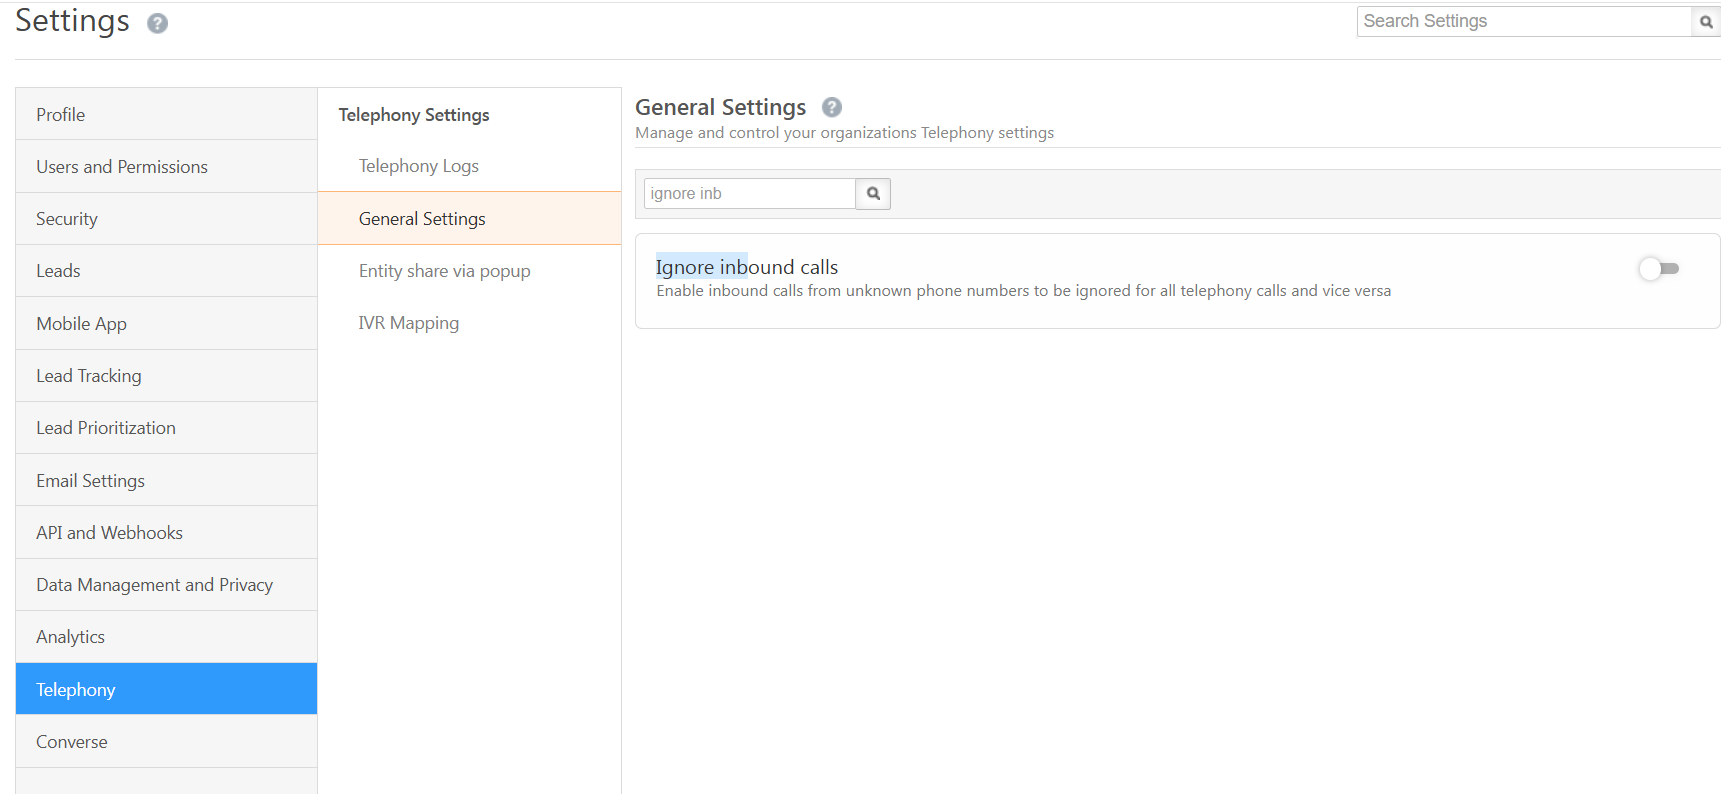
Task: Open API and Webhooks section
Action: coord(109,533)
